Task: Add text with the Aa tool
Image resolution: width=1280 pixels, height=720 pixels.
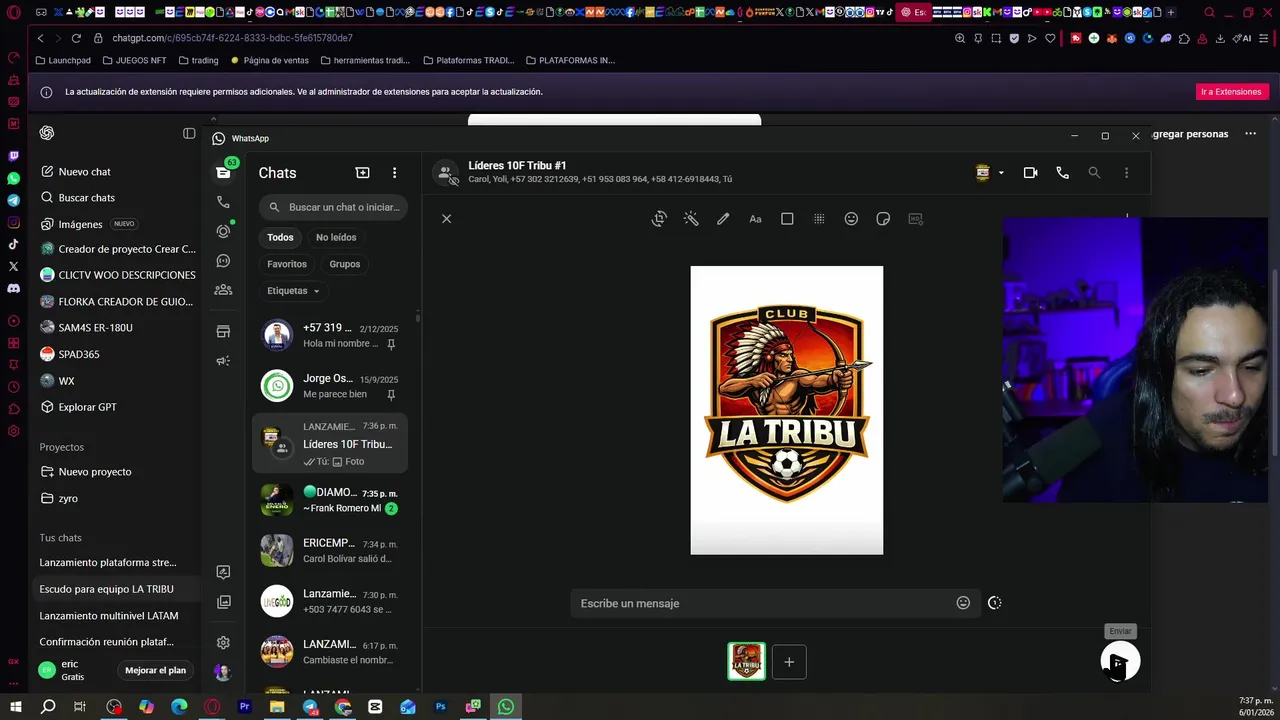Action: tap(755, 219)
